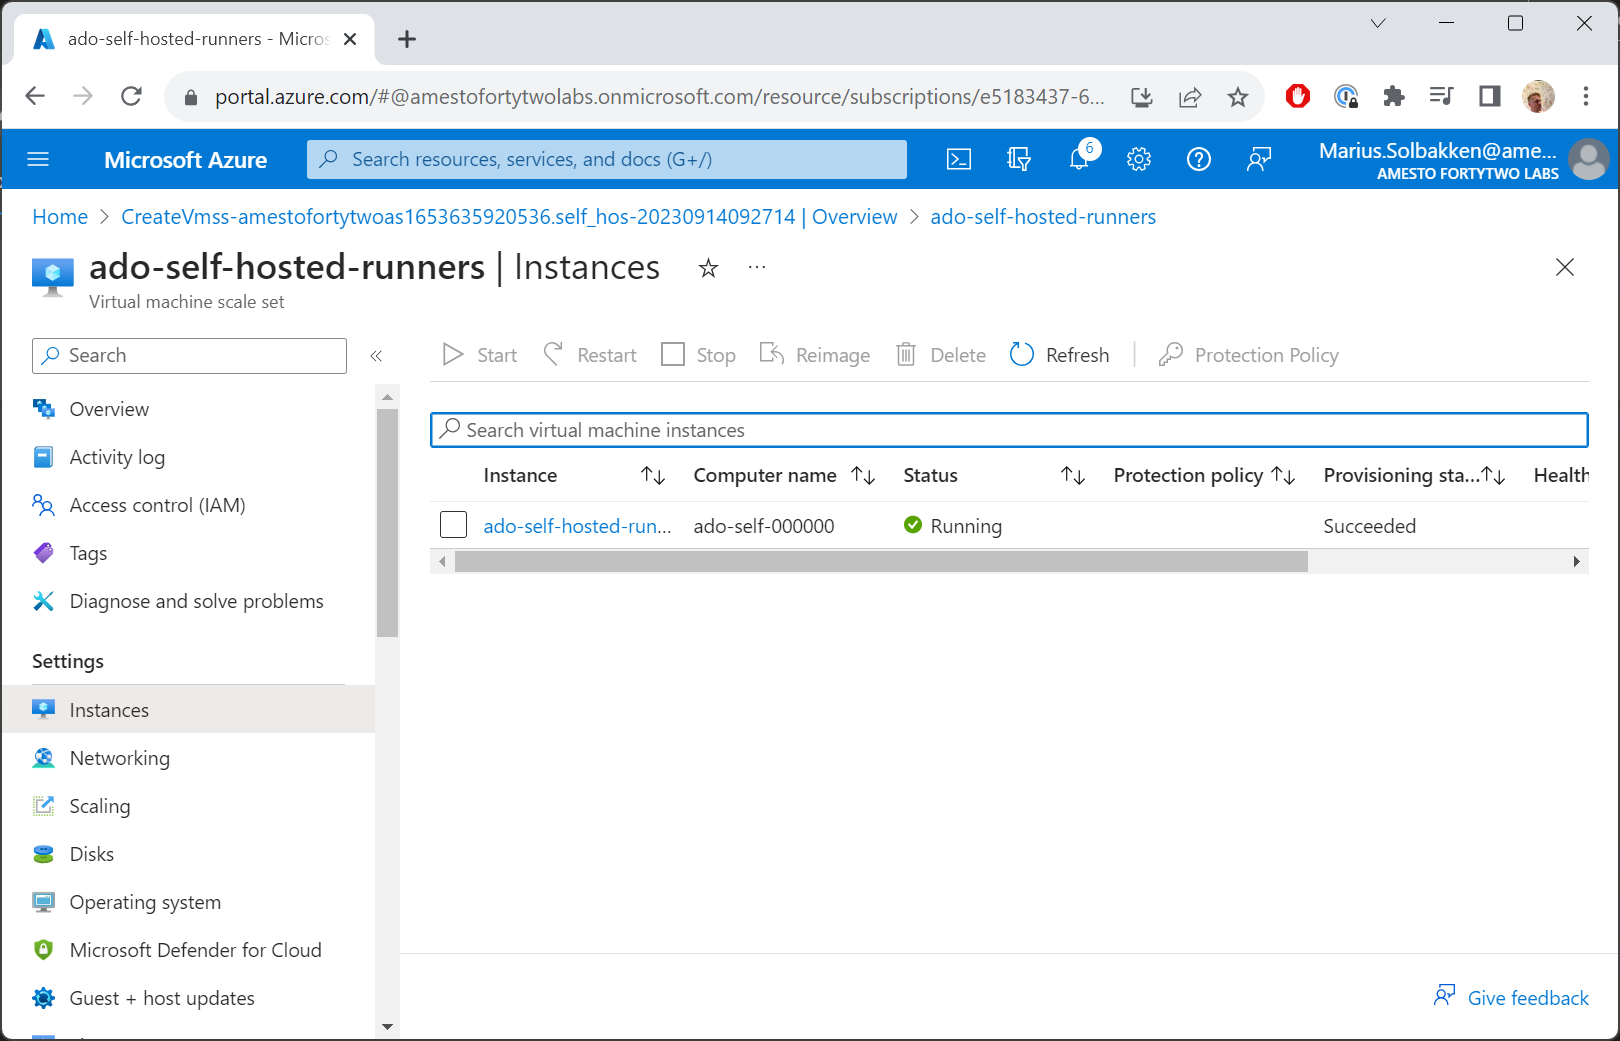The height and width of the screenshot is (1041, 1620).
Task: Collapse the left navigation menu
Action: pos(376,356)
